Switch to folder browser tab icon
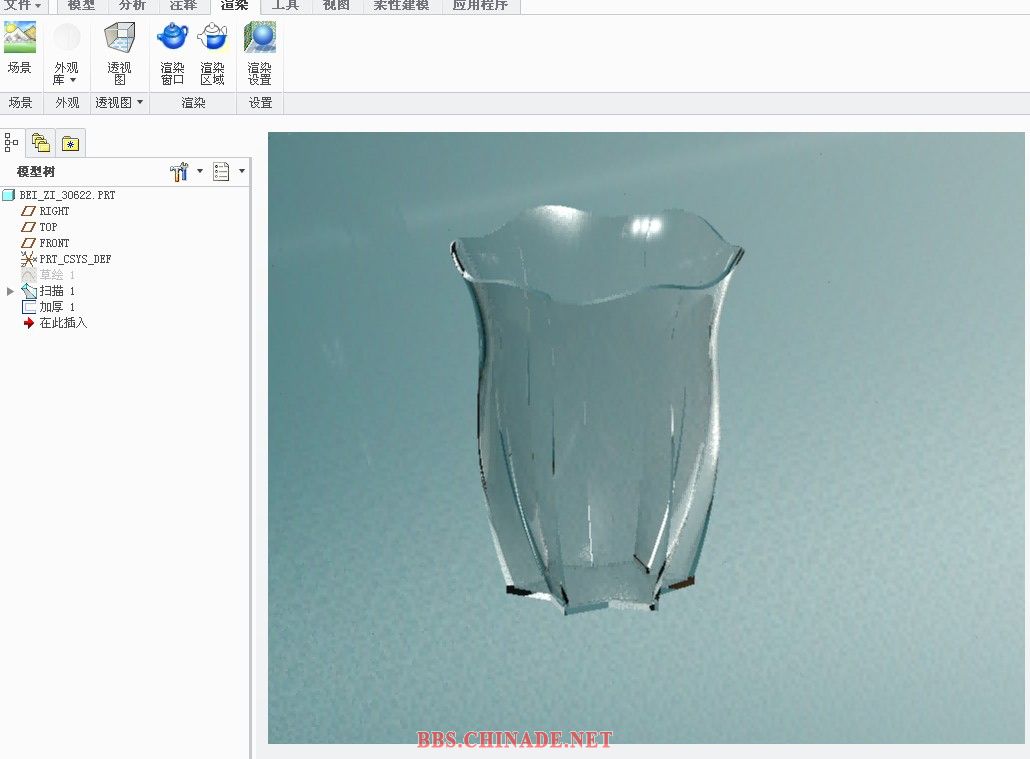This screenshot has height=759, width=1030. [x=41, y=143]
